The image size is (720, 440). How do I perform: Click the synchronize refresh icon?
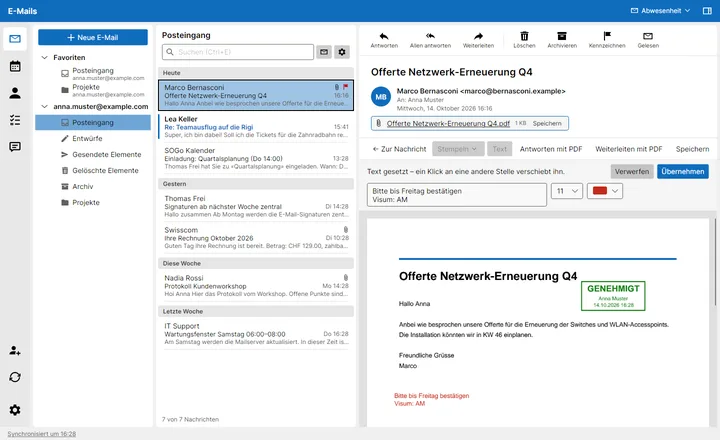tap(15, 377)
